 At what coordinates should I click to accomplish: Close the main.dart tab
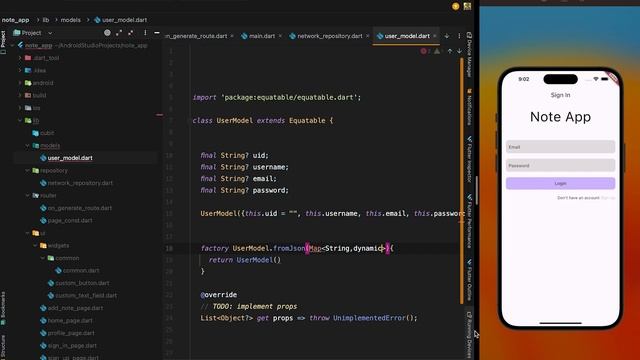pos(280,36)
